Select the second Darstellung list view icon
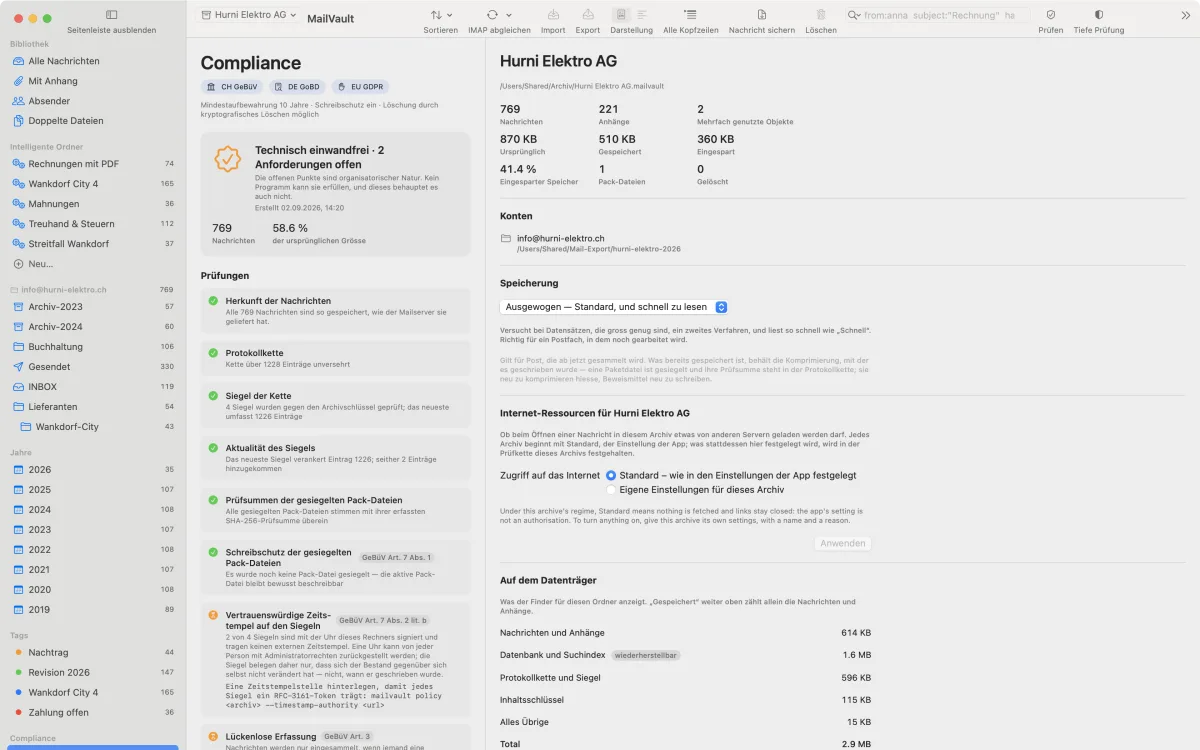 [x=642, y=15]
